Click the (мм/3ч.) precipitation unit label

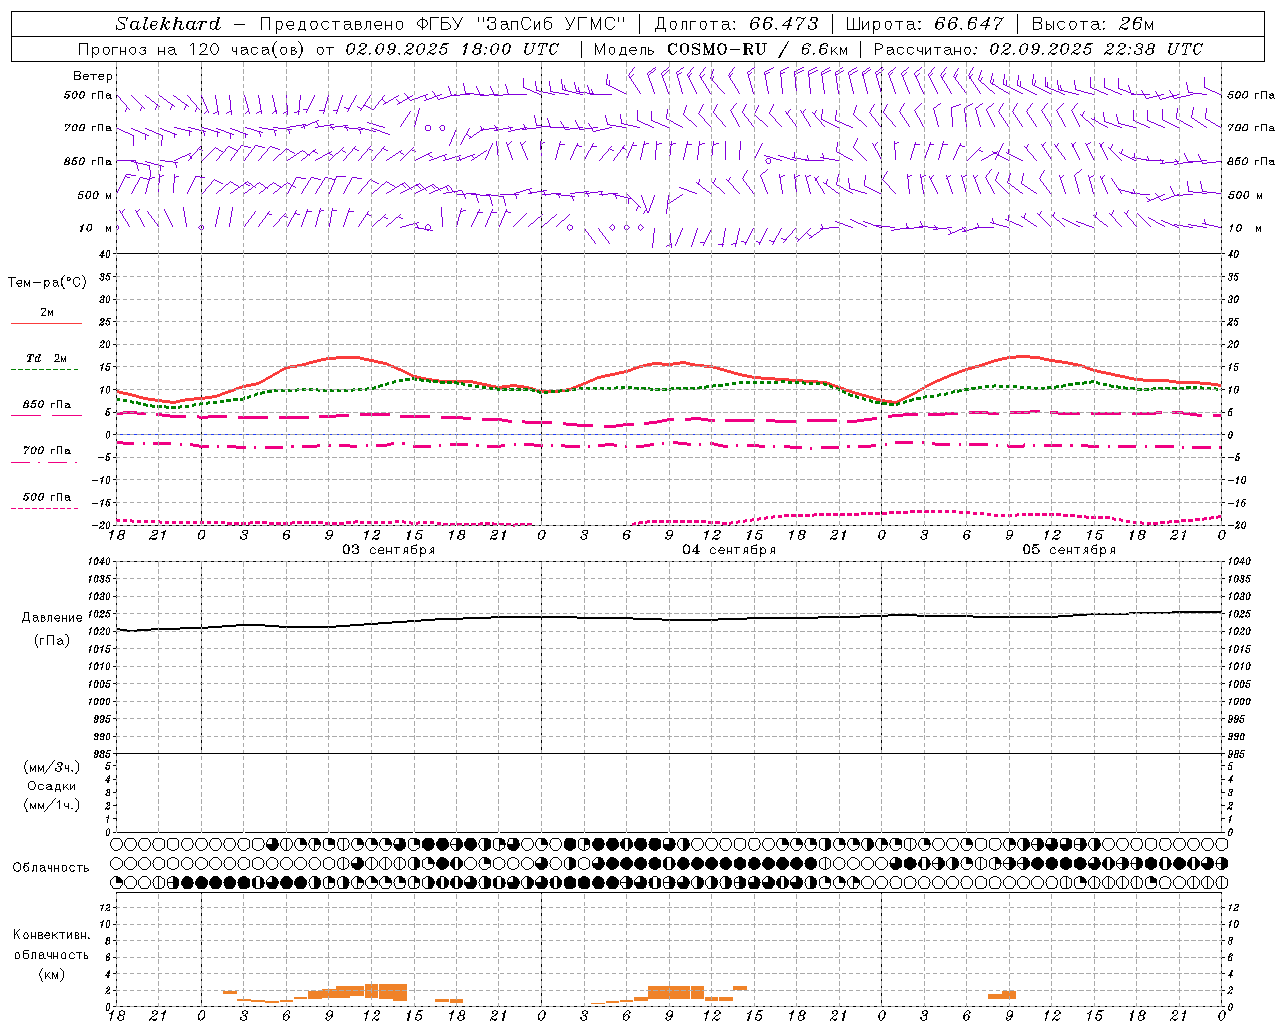coord(52,767)
